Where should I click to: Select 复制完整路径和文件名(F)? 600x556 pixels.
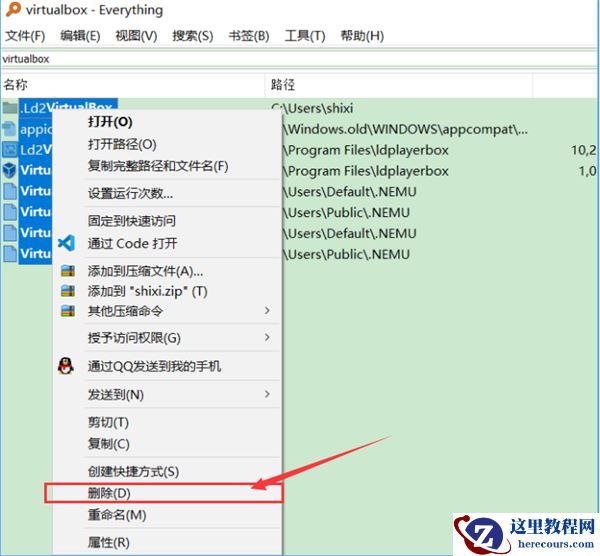(x=158, y=166)
